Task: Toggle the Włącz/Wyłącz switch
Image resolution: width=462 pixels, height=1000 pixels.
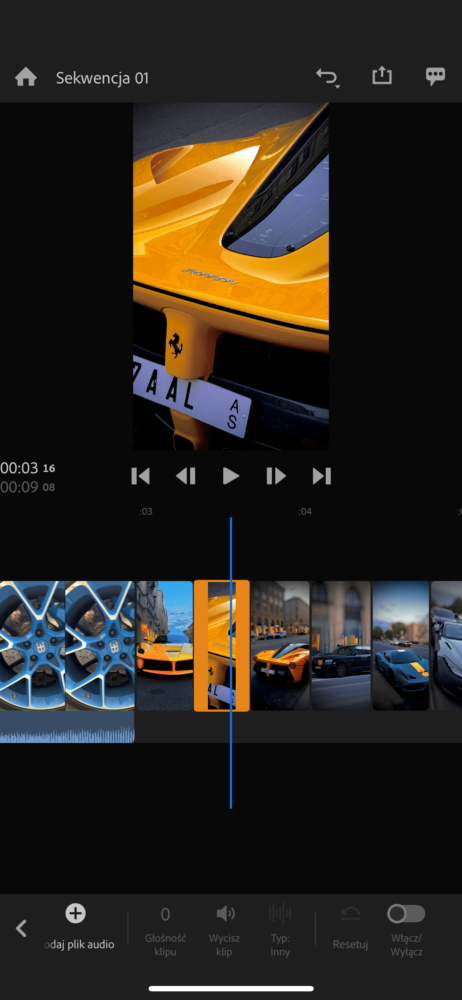Action: click(x=406, y=914)
